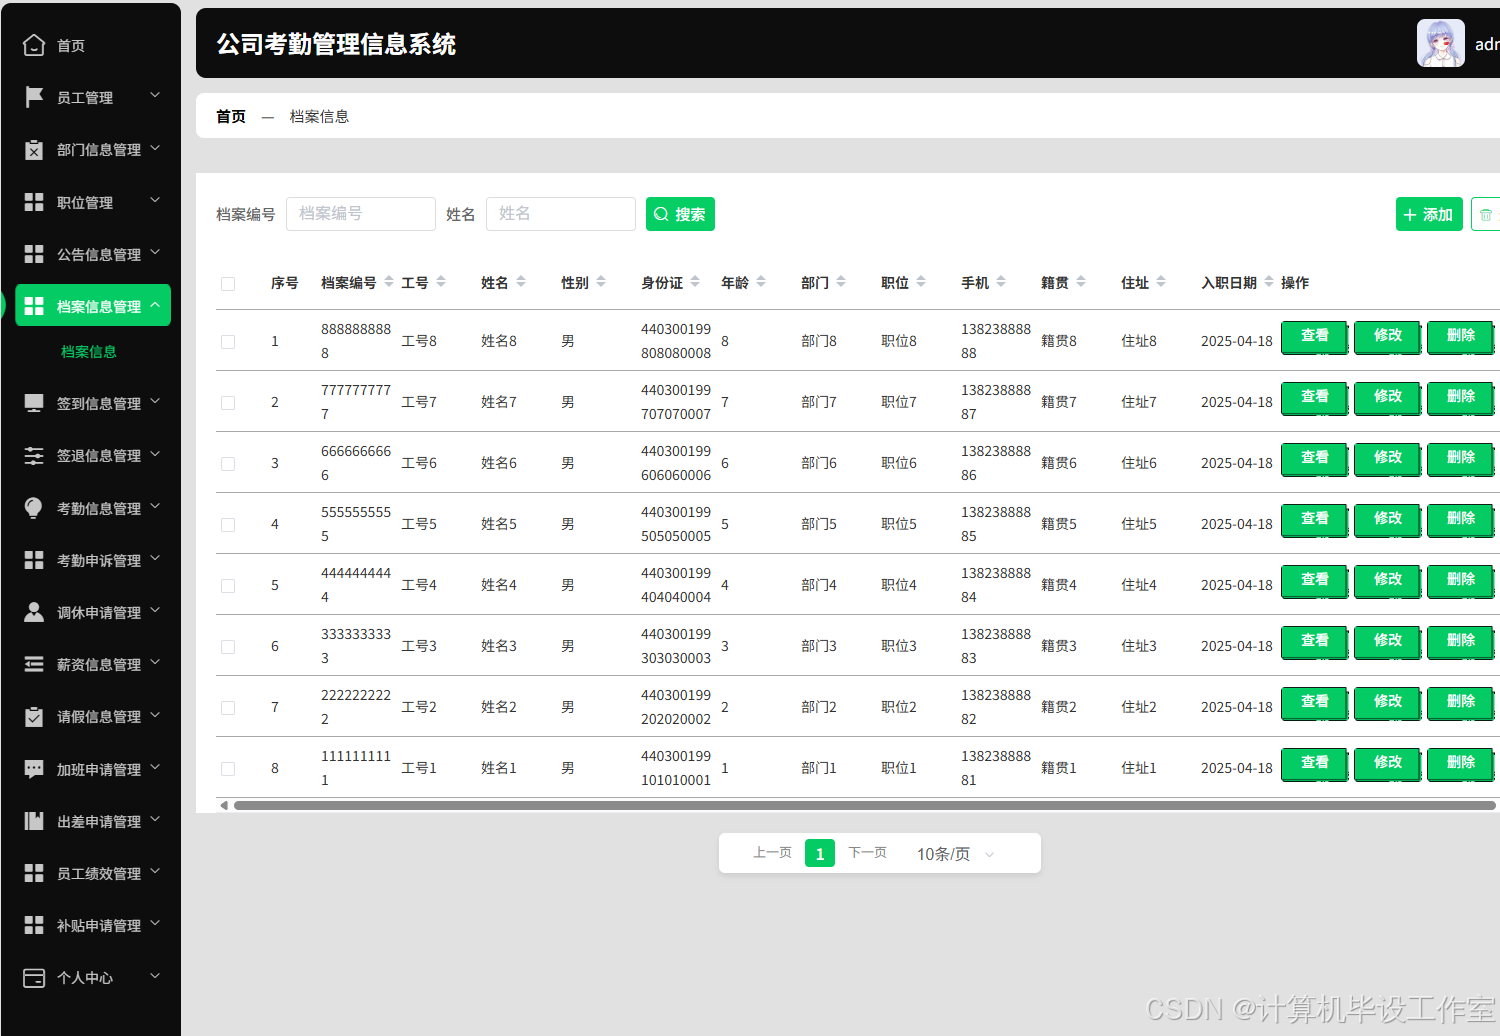The image size is (1500, 1036).
Task: Check the row with 姓名6
Action: click(x=228, y=463)
